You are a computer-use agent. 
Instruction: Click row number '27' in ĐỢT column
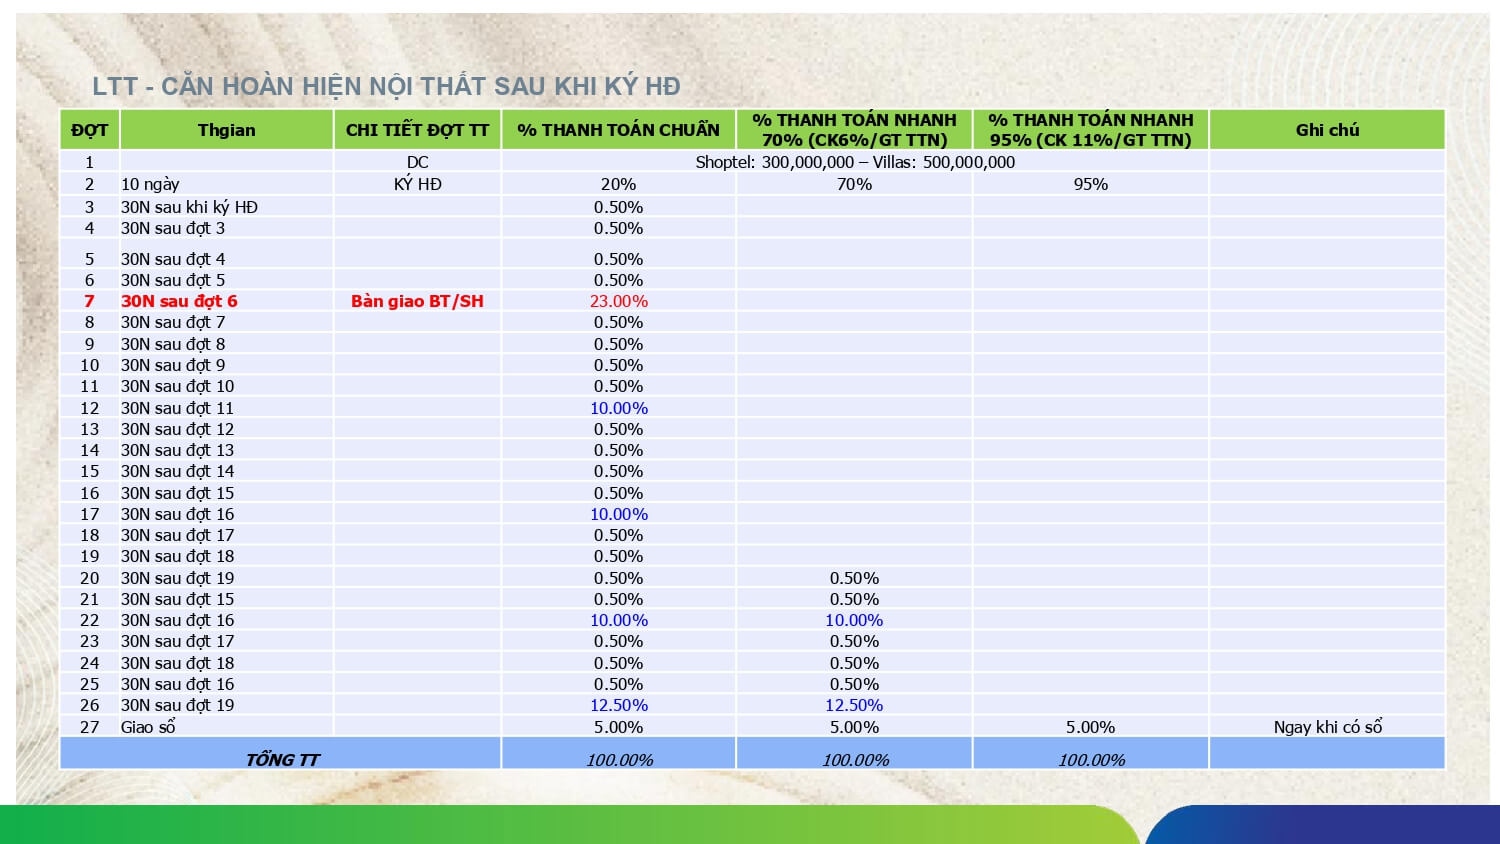[89, 727]
